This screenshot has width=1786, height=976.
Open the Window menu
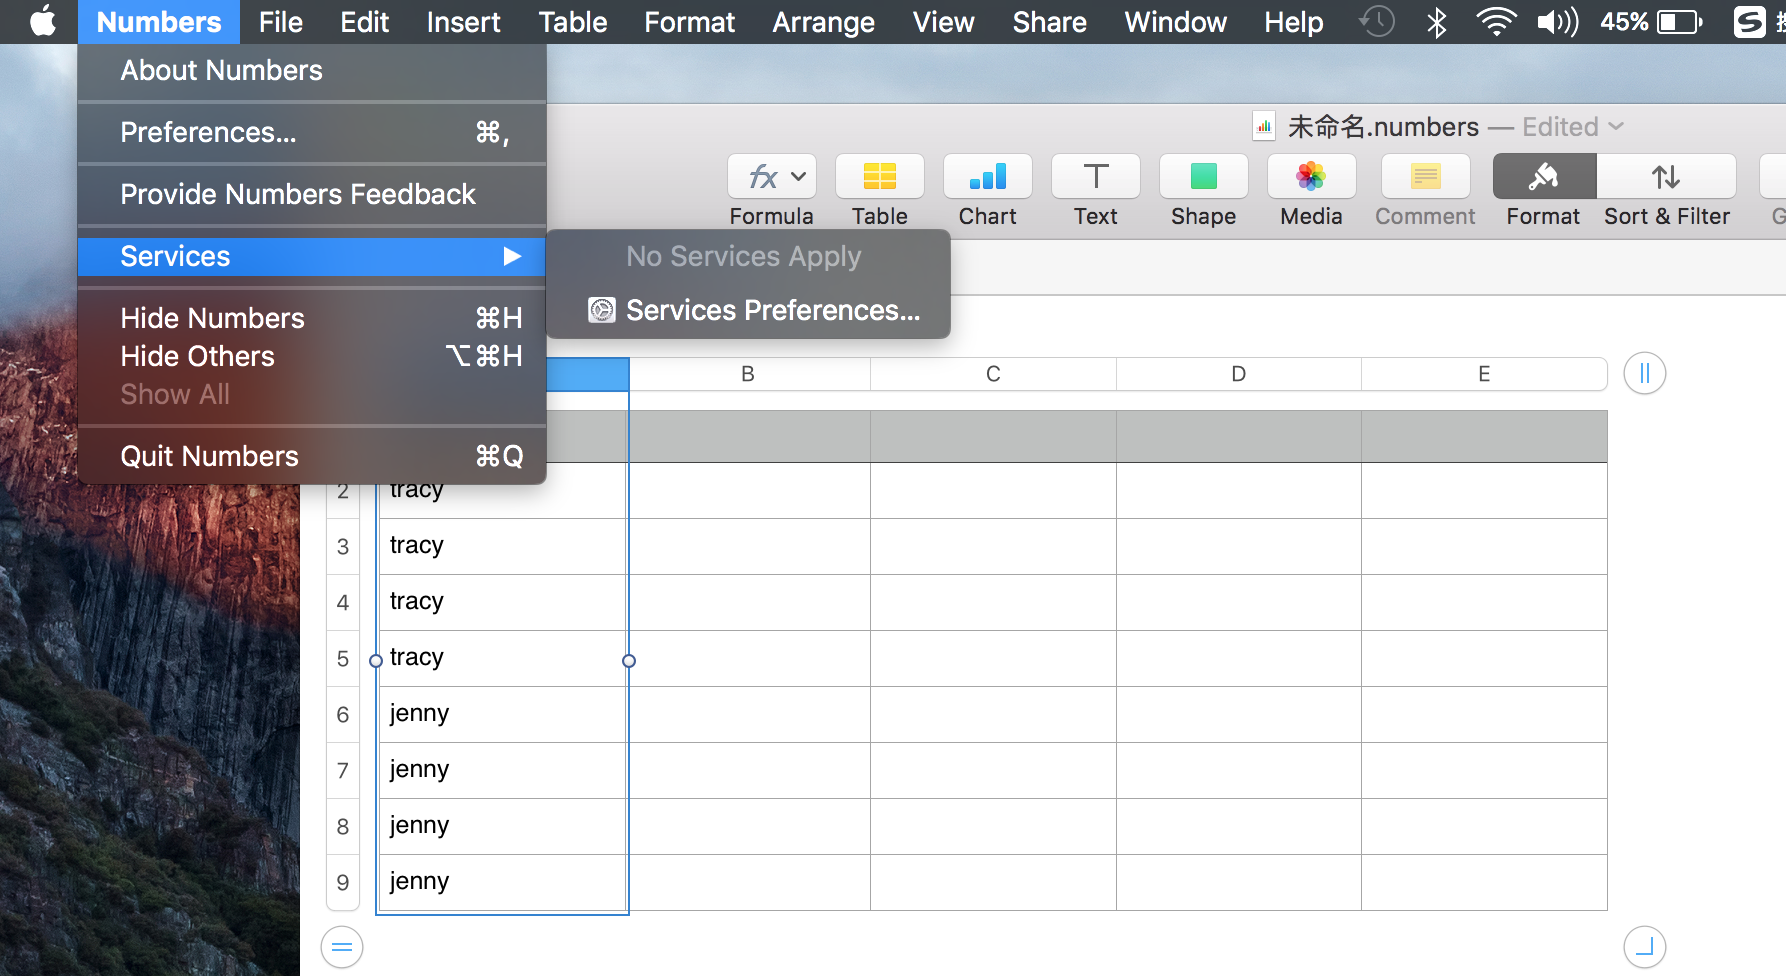click(1175, 21)
